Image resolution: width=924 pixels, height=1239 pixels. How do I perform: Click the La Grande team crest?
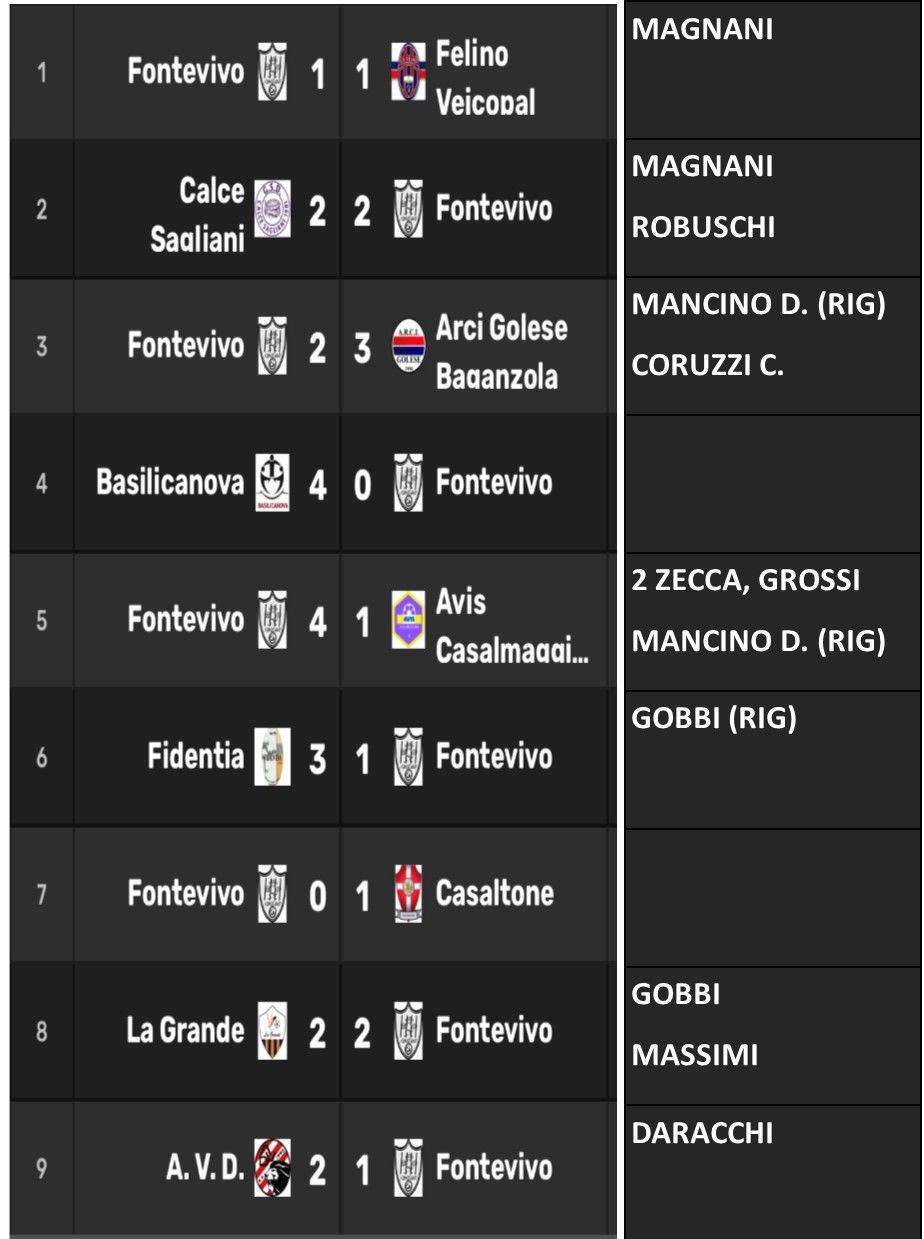tap(272, 1030)
